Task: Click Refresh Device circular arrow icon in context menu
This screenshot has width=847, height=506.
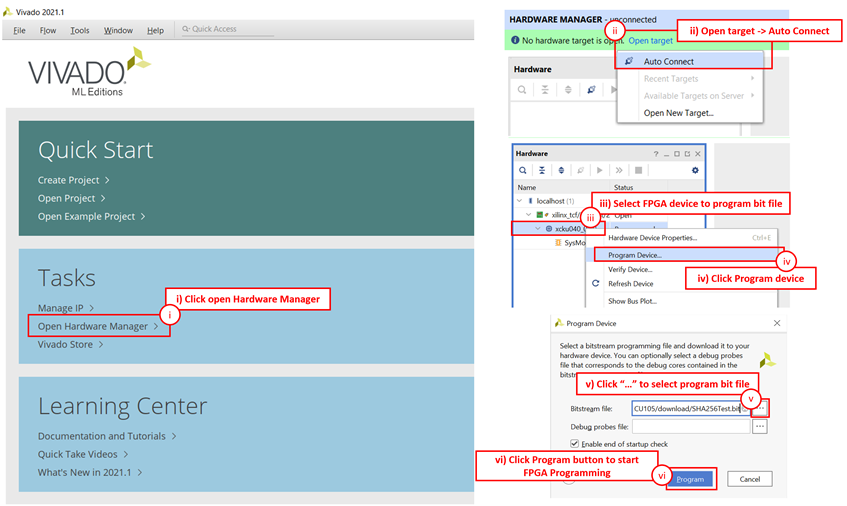Action: 595,283
